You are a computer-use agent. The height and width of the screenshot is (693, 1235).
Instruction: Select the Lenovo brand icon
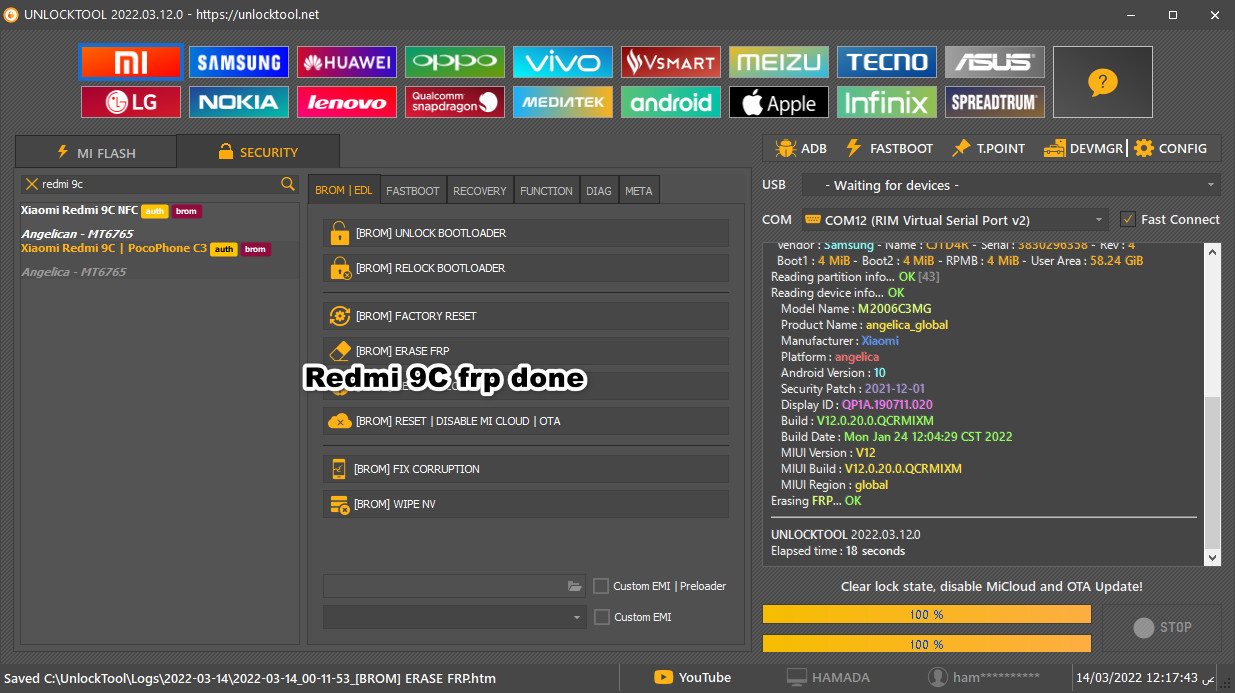coord(346,102)
